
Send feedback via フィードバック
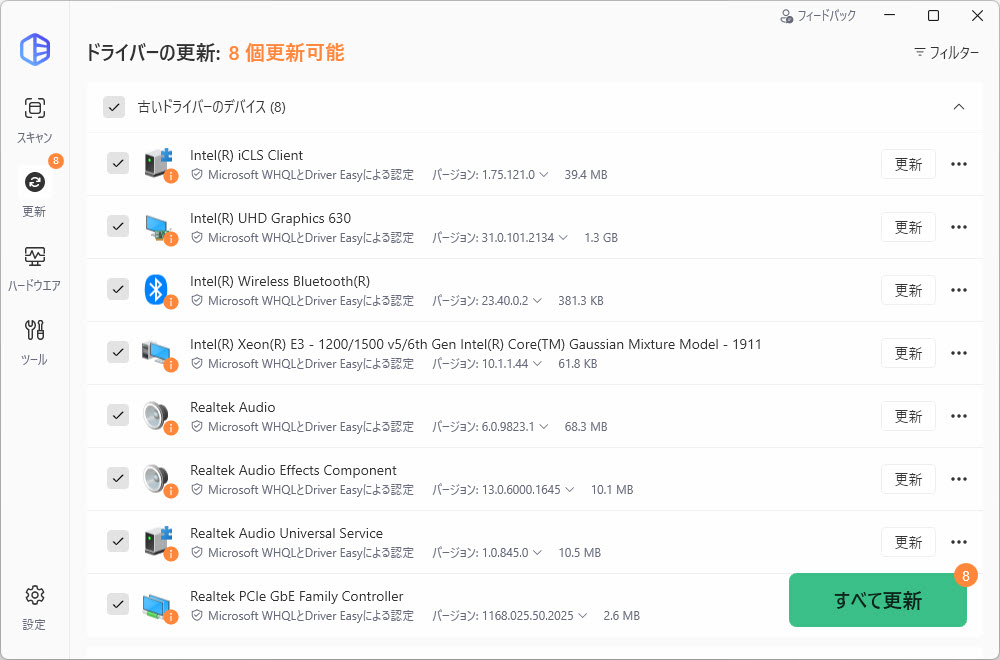click(818, 16)
